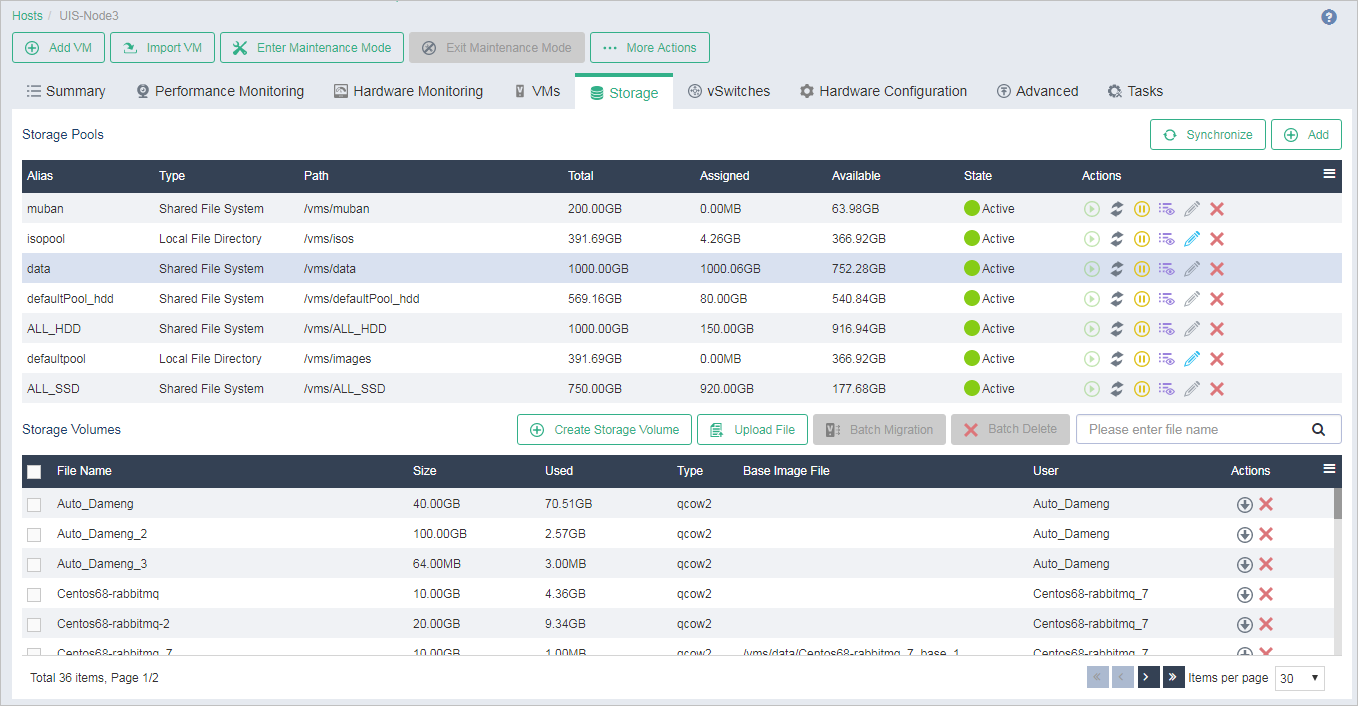Focus the file name search field

[x=1190, y=430]
